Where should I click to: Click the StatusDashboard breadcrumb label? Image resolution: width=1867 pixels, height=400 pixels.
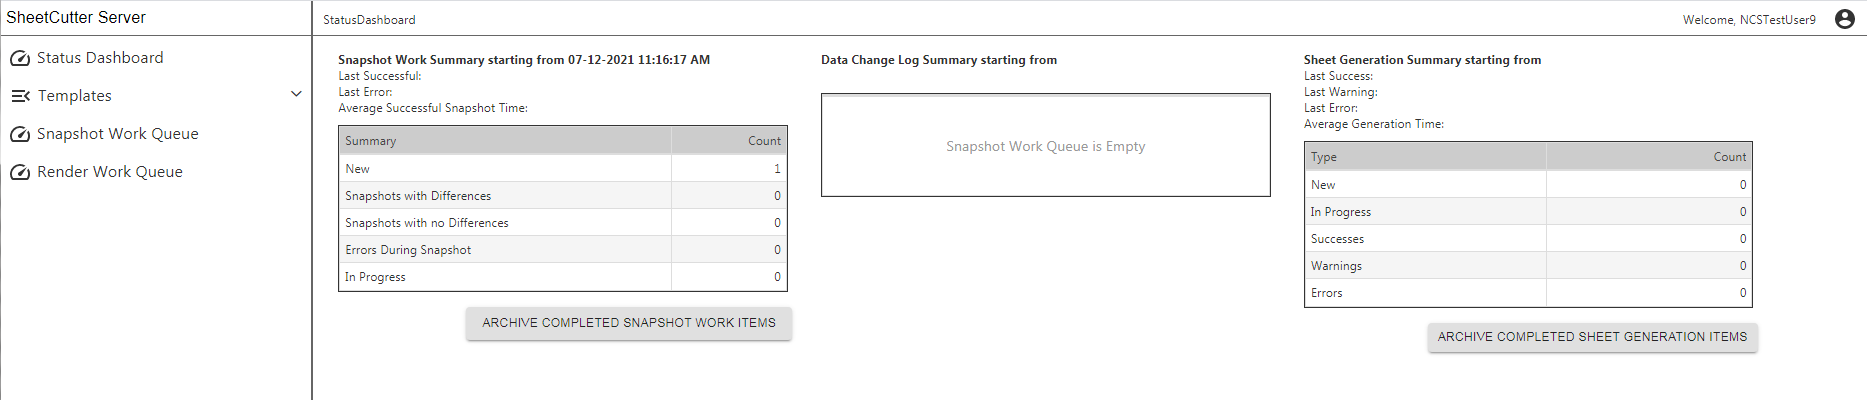369,20
